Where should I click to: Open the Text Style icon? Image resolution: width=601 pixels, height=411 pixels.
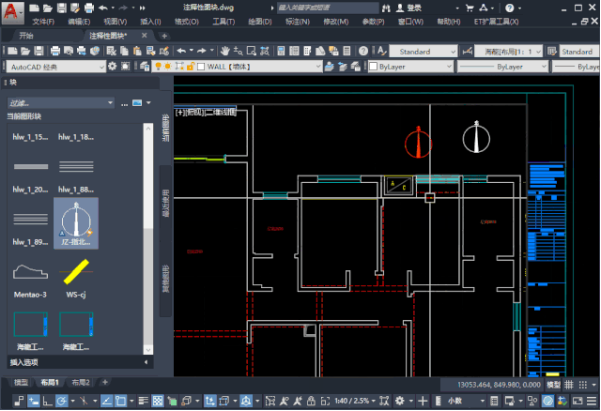pos(381,51)
